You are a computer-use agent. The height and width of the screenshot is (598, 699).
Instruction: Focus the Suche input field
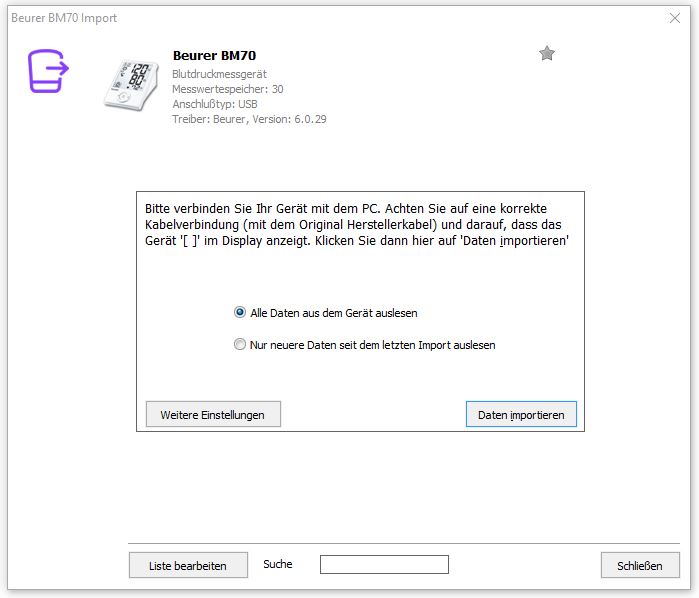(x=384, y=564)
